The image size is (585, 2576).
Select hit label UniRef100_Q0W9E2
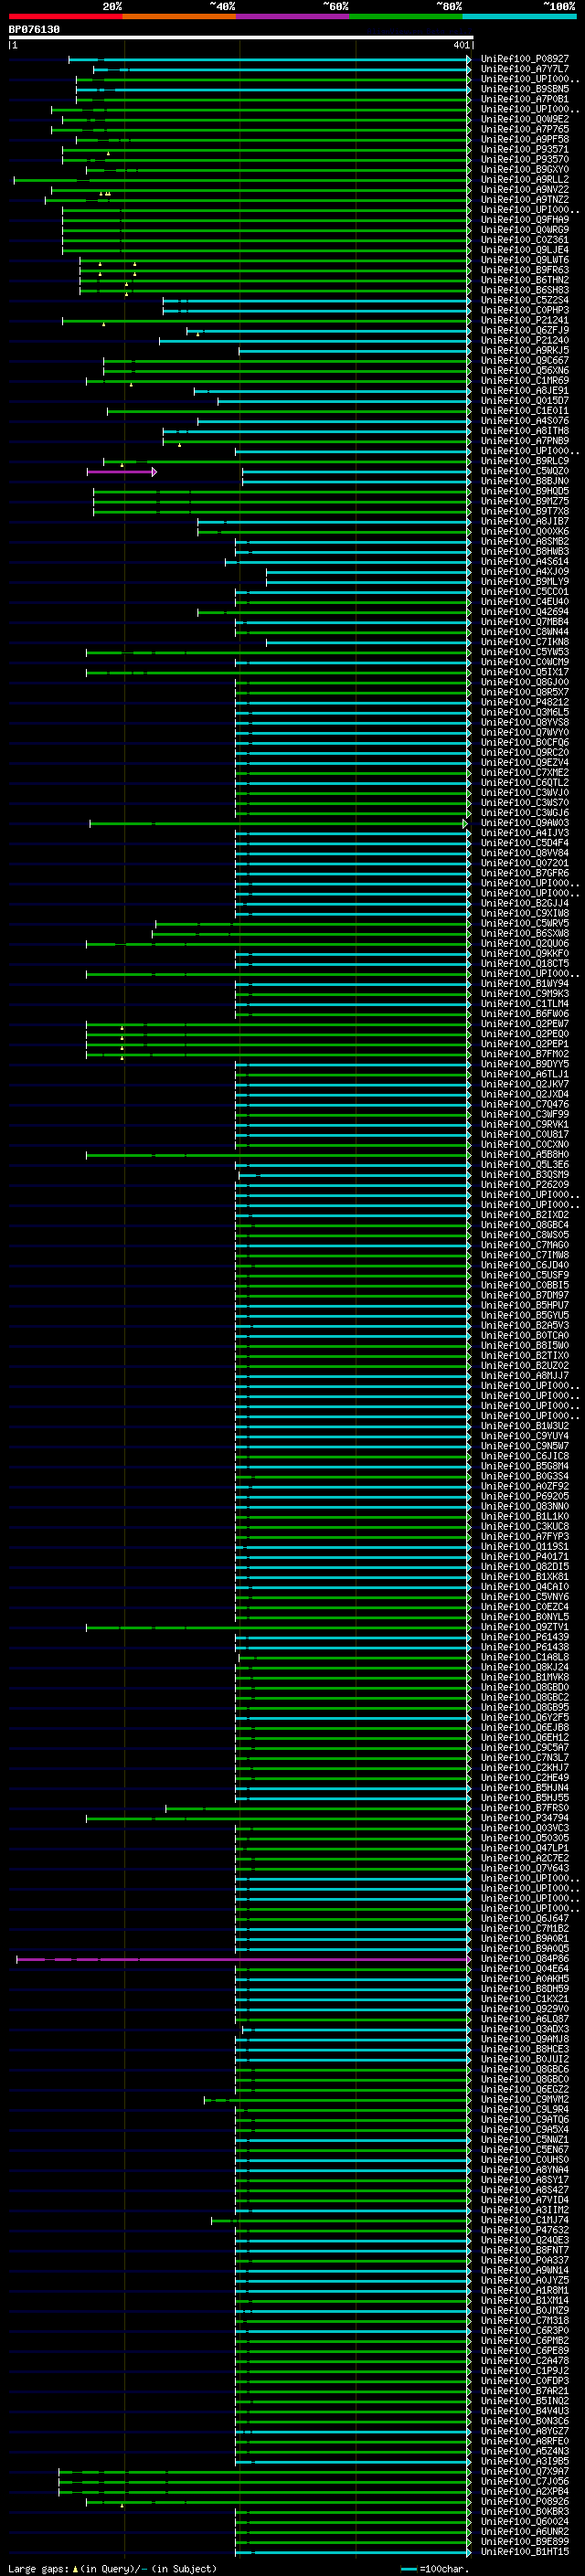[x=524, y=119]
